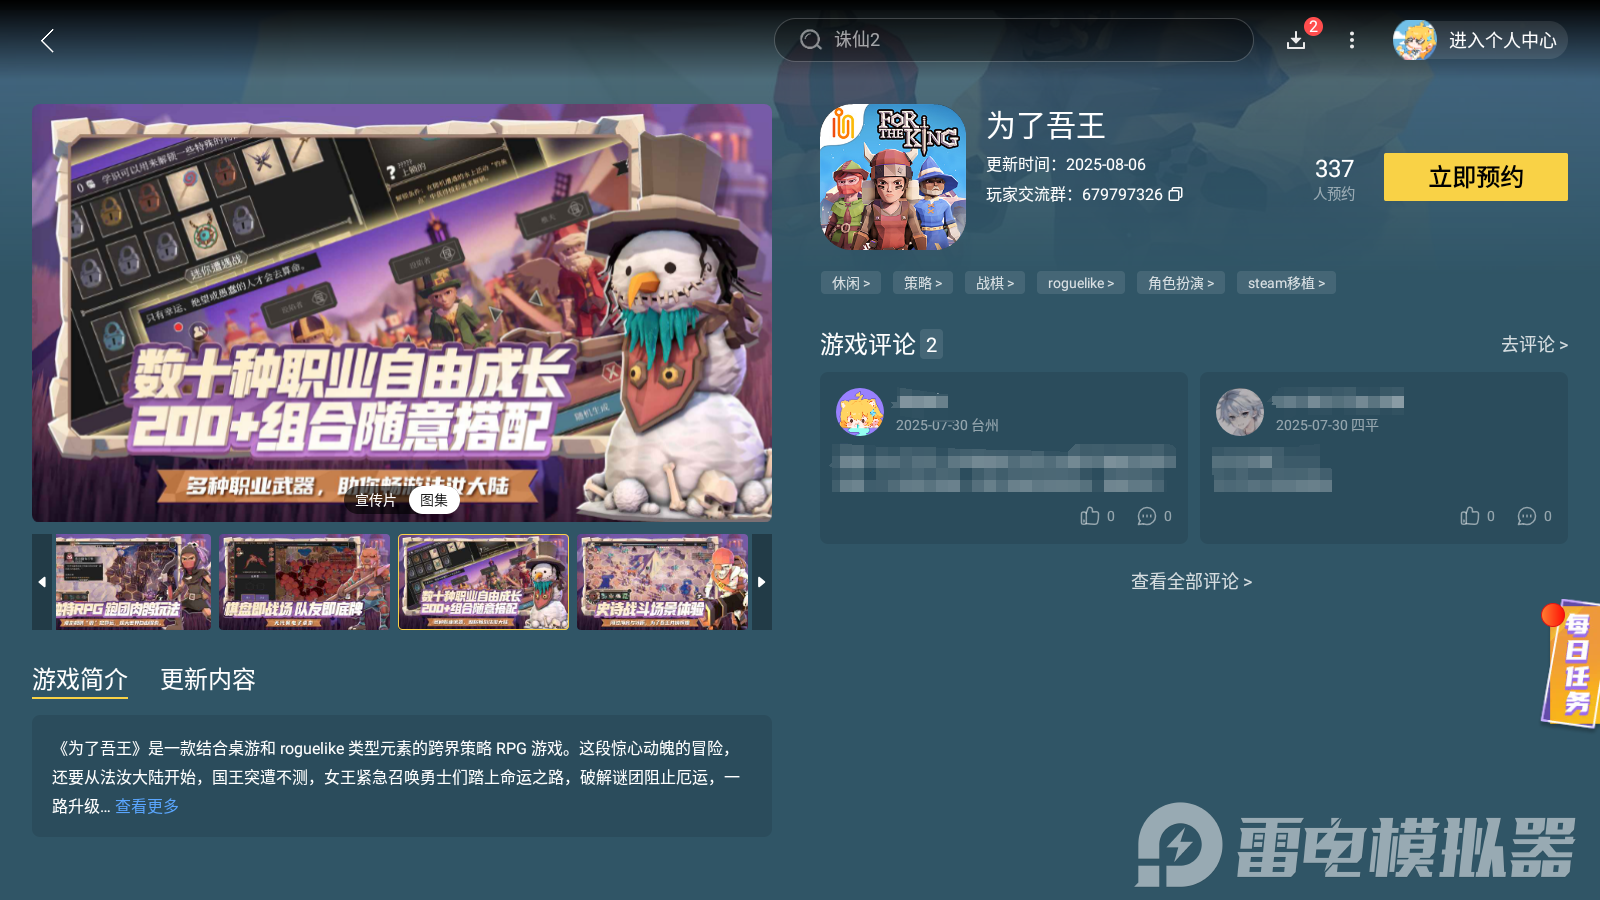Focus the search box showing 诛仙2
This screenshot has width=1600, height=900.
(1014, 40)
